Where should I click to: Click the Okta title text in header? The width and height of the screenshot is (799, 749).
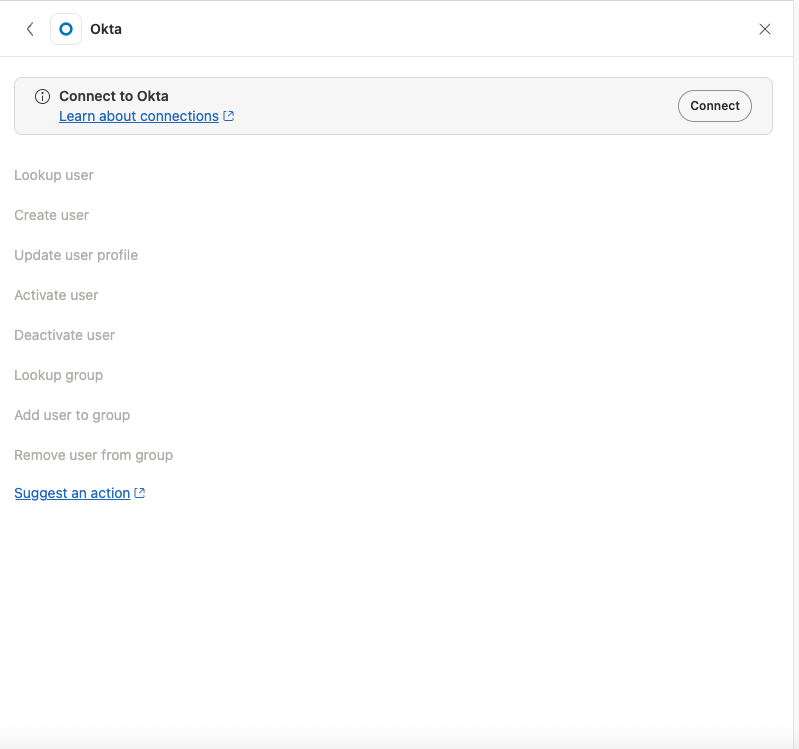(x=106, y=29)
